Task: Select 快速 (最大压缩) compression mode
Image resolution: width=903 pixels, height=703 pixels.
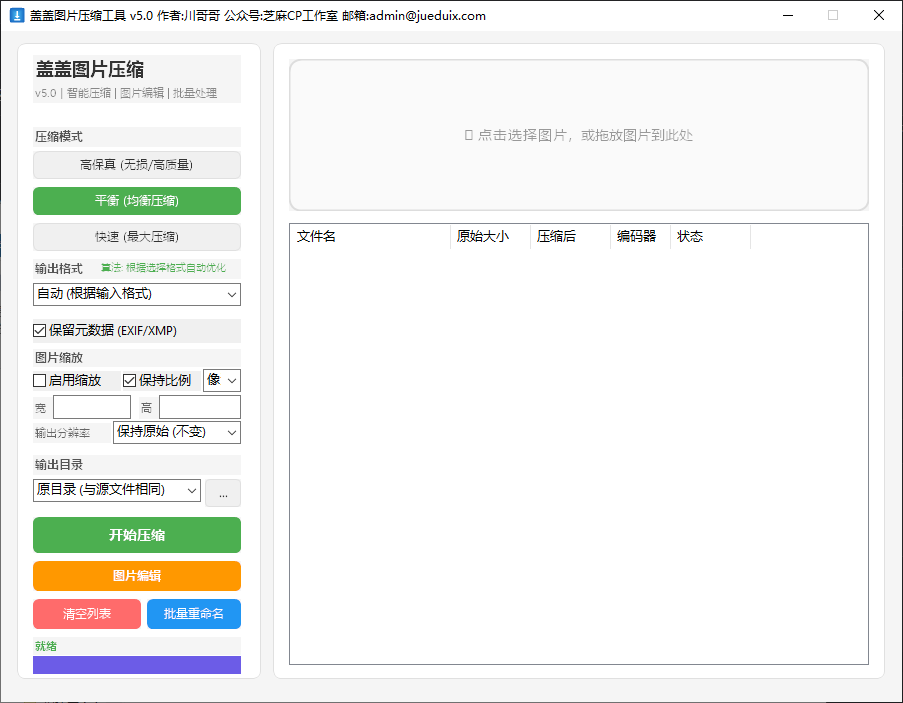Action: [x=136, y=237]
